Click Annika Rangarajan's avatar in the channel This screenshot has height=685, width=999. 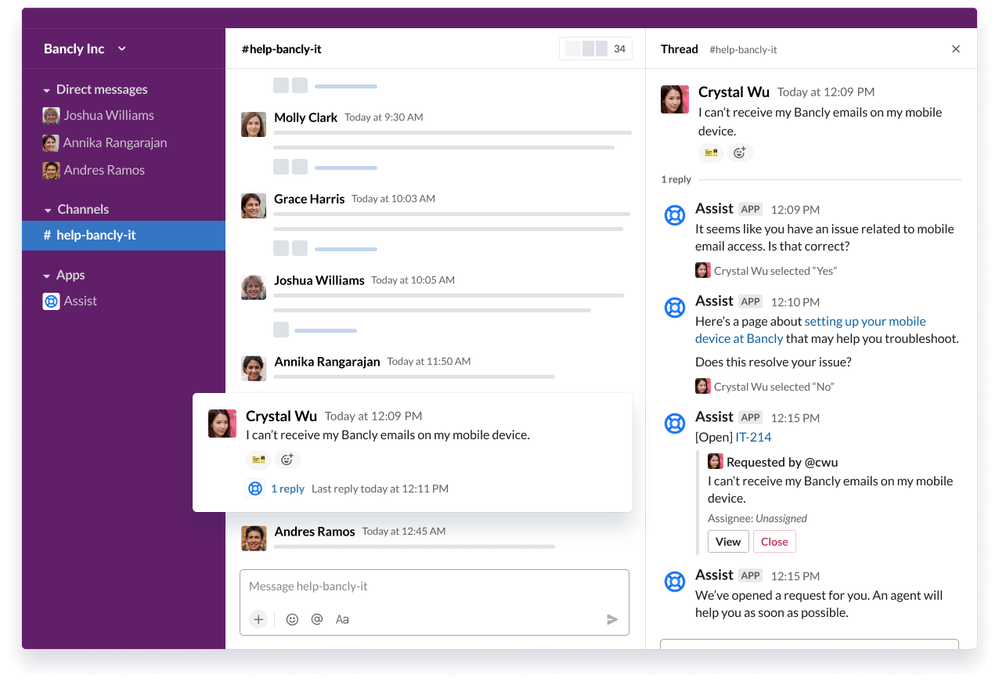click(254, 368)
